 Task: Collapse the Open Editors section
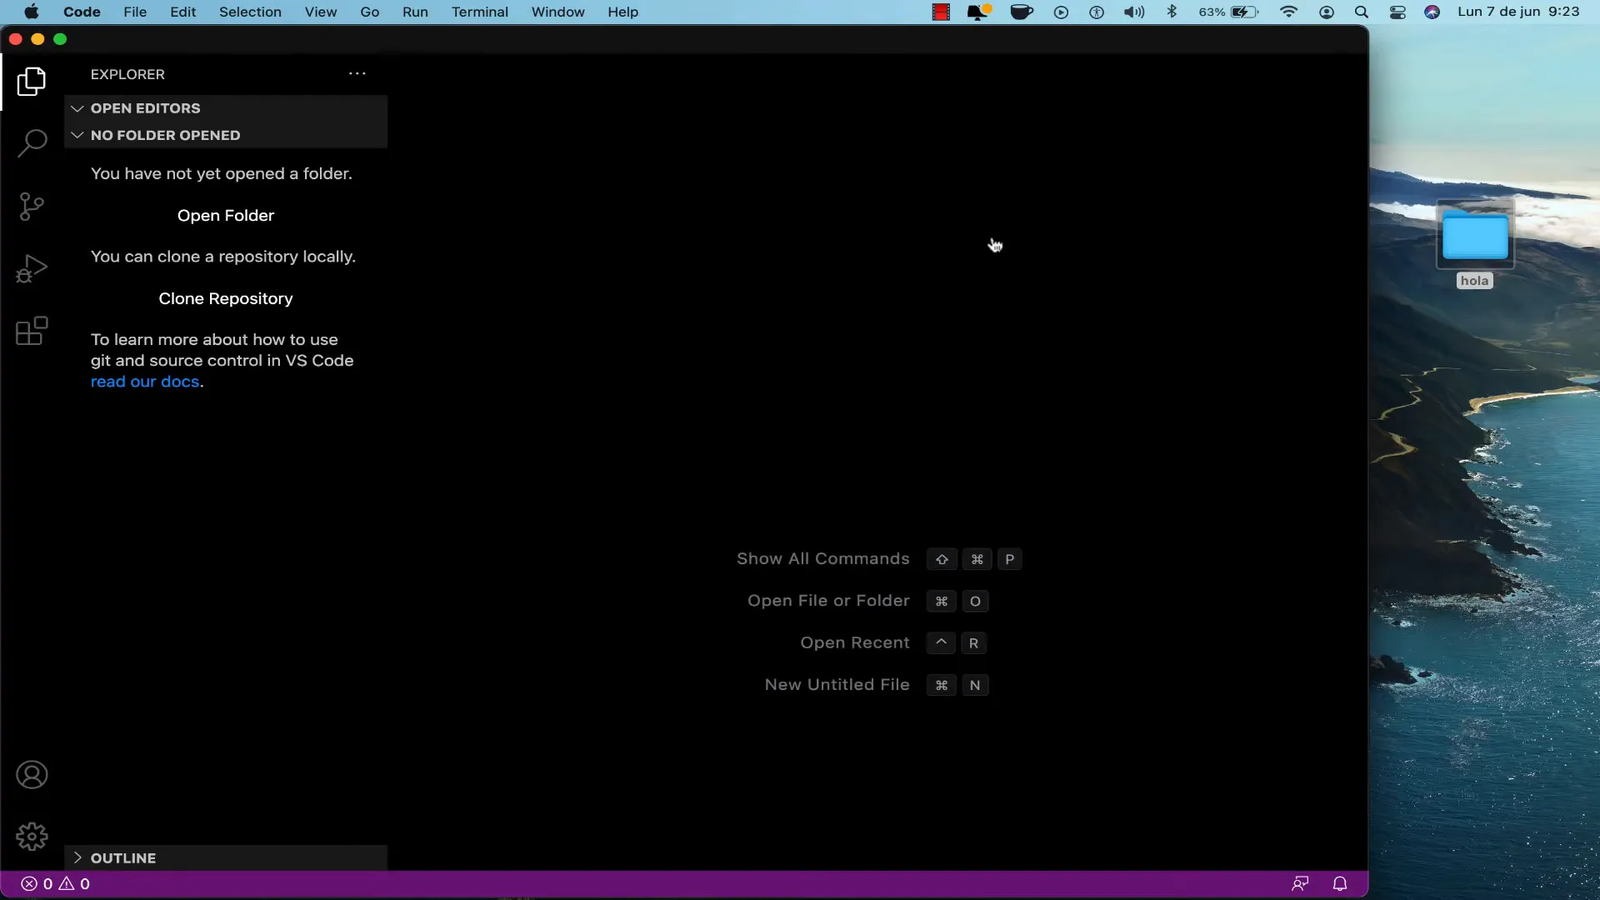tap(226, 108)
